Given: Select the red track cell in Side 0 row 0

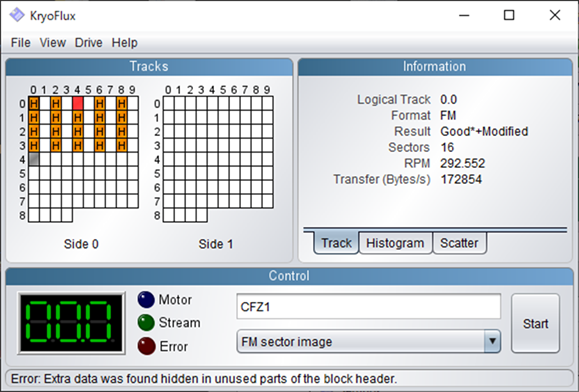Looking at the screenshot, I should coord(78,103).
